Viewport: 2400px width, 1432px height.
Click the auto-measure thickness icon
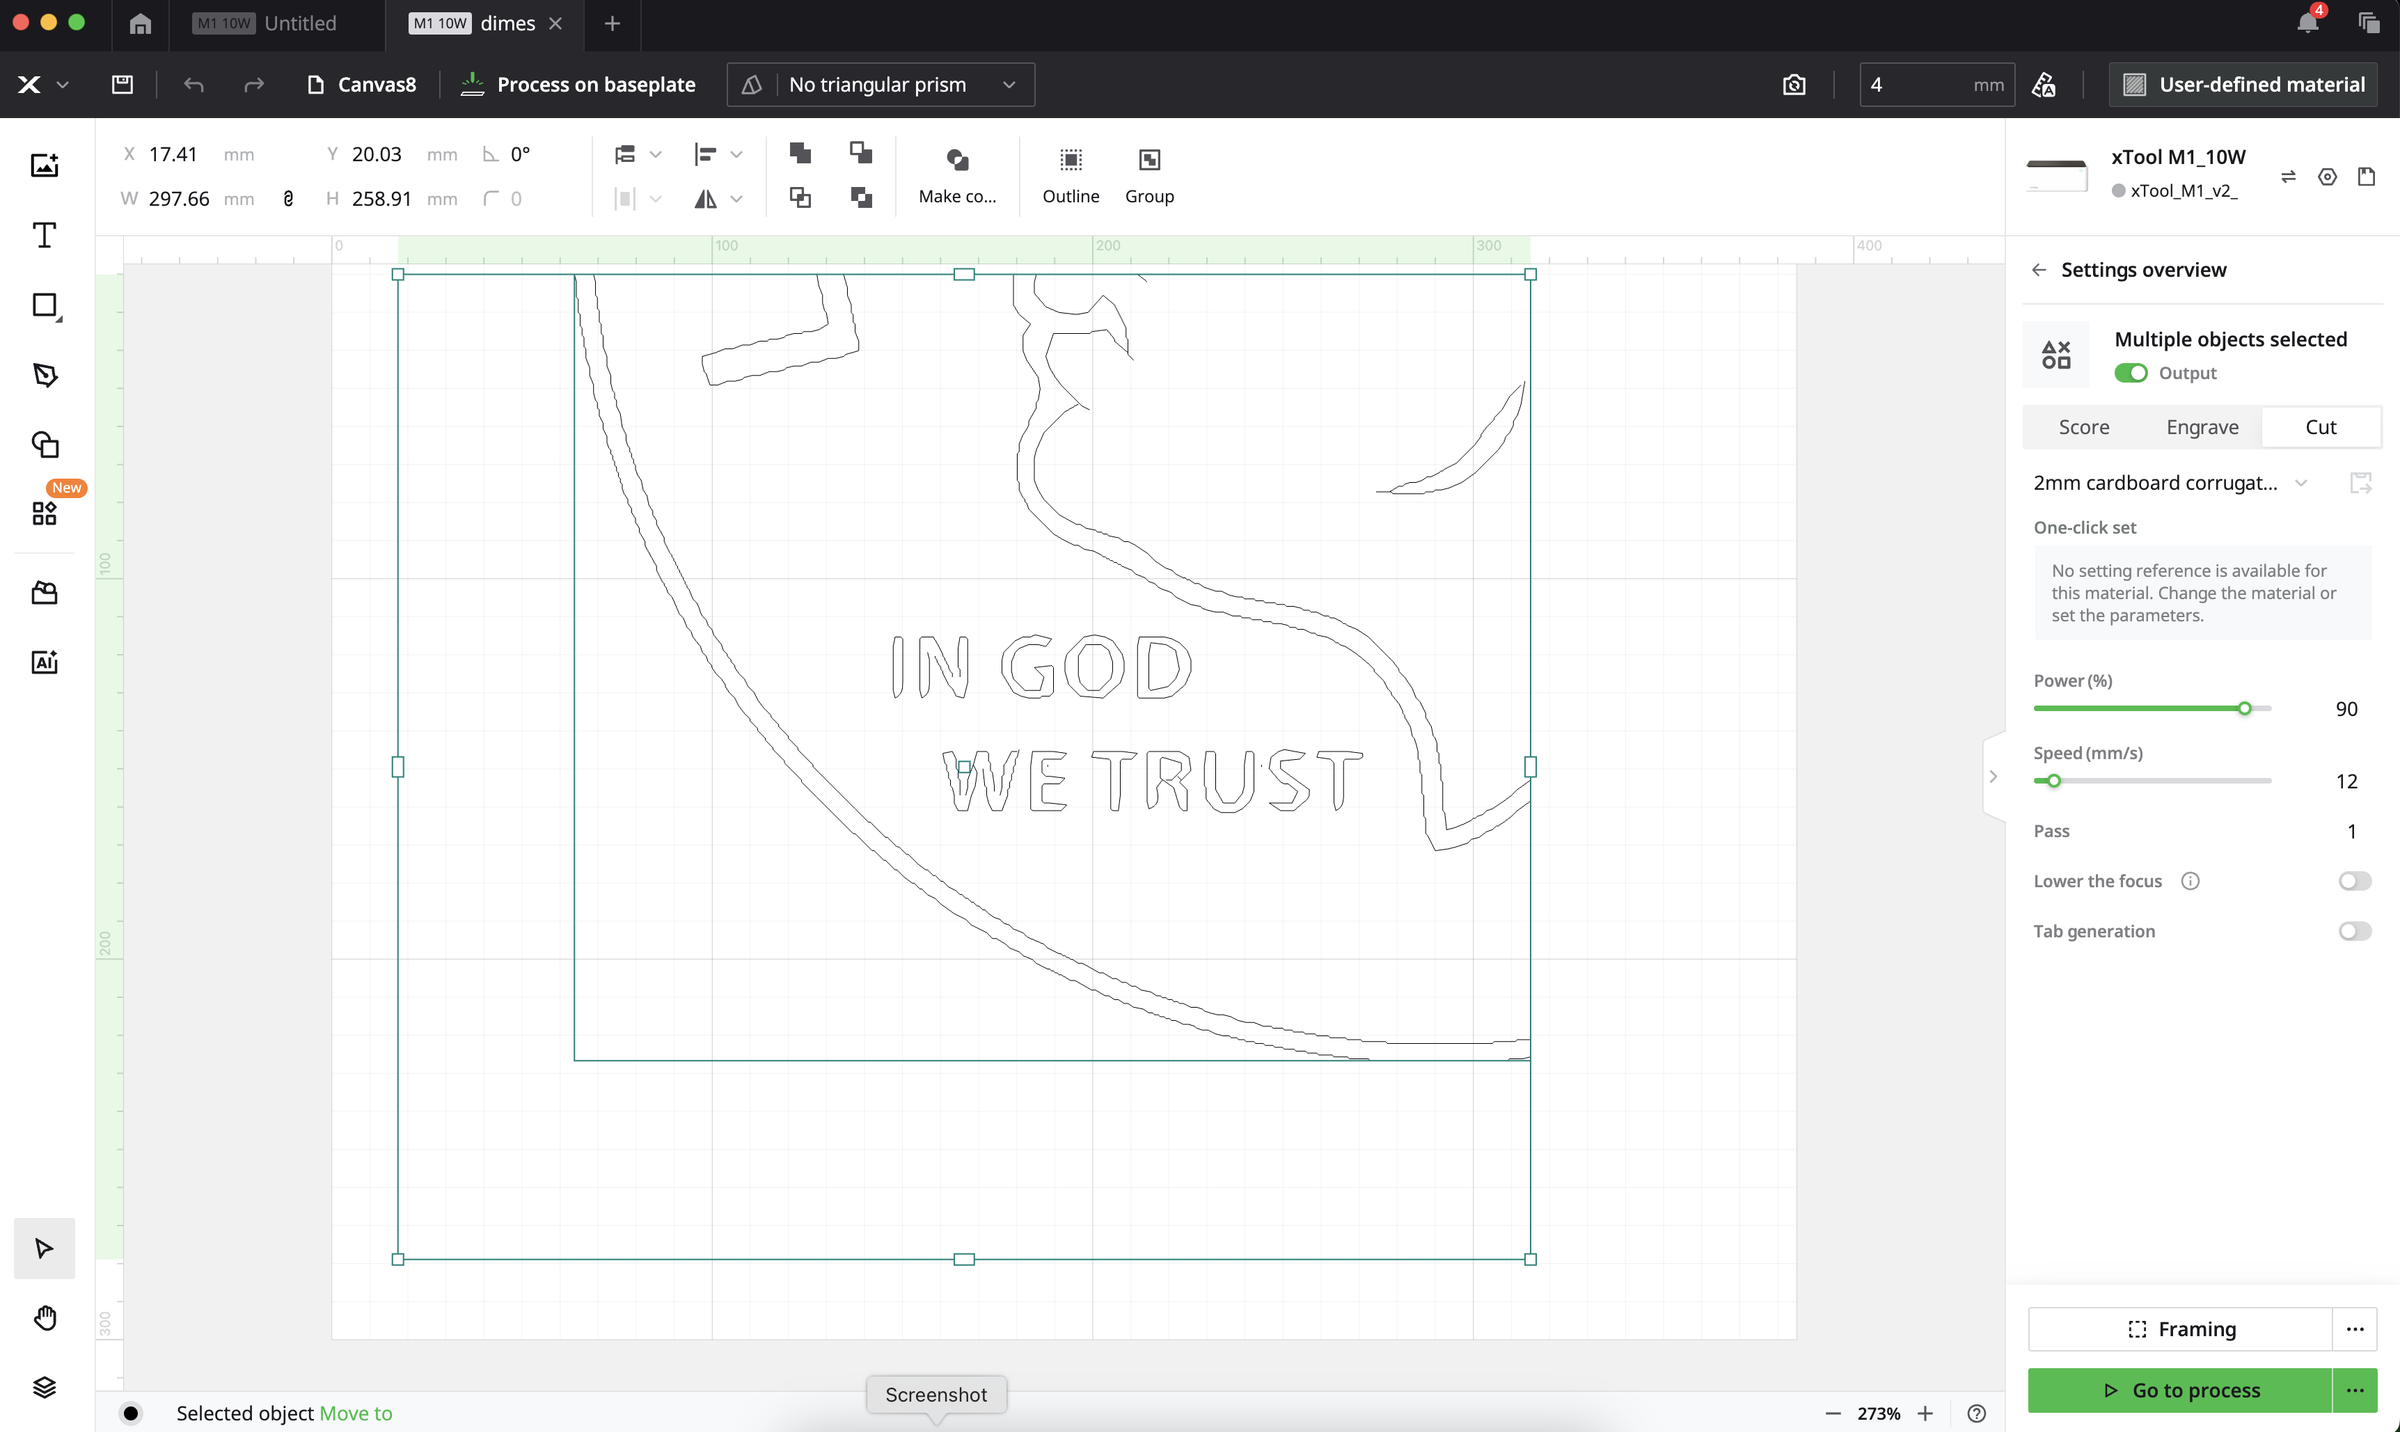pyautogui.click(x=2044, y=85)
